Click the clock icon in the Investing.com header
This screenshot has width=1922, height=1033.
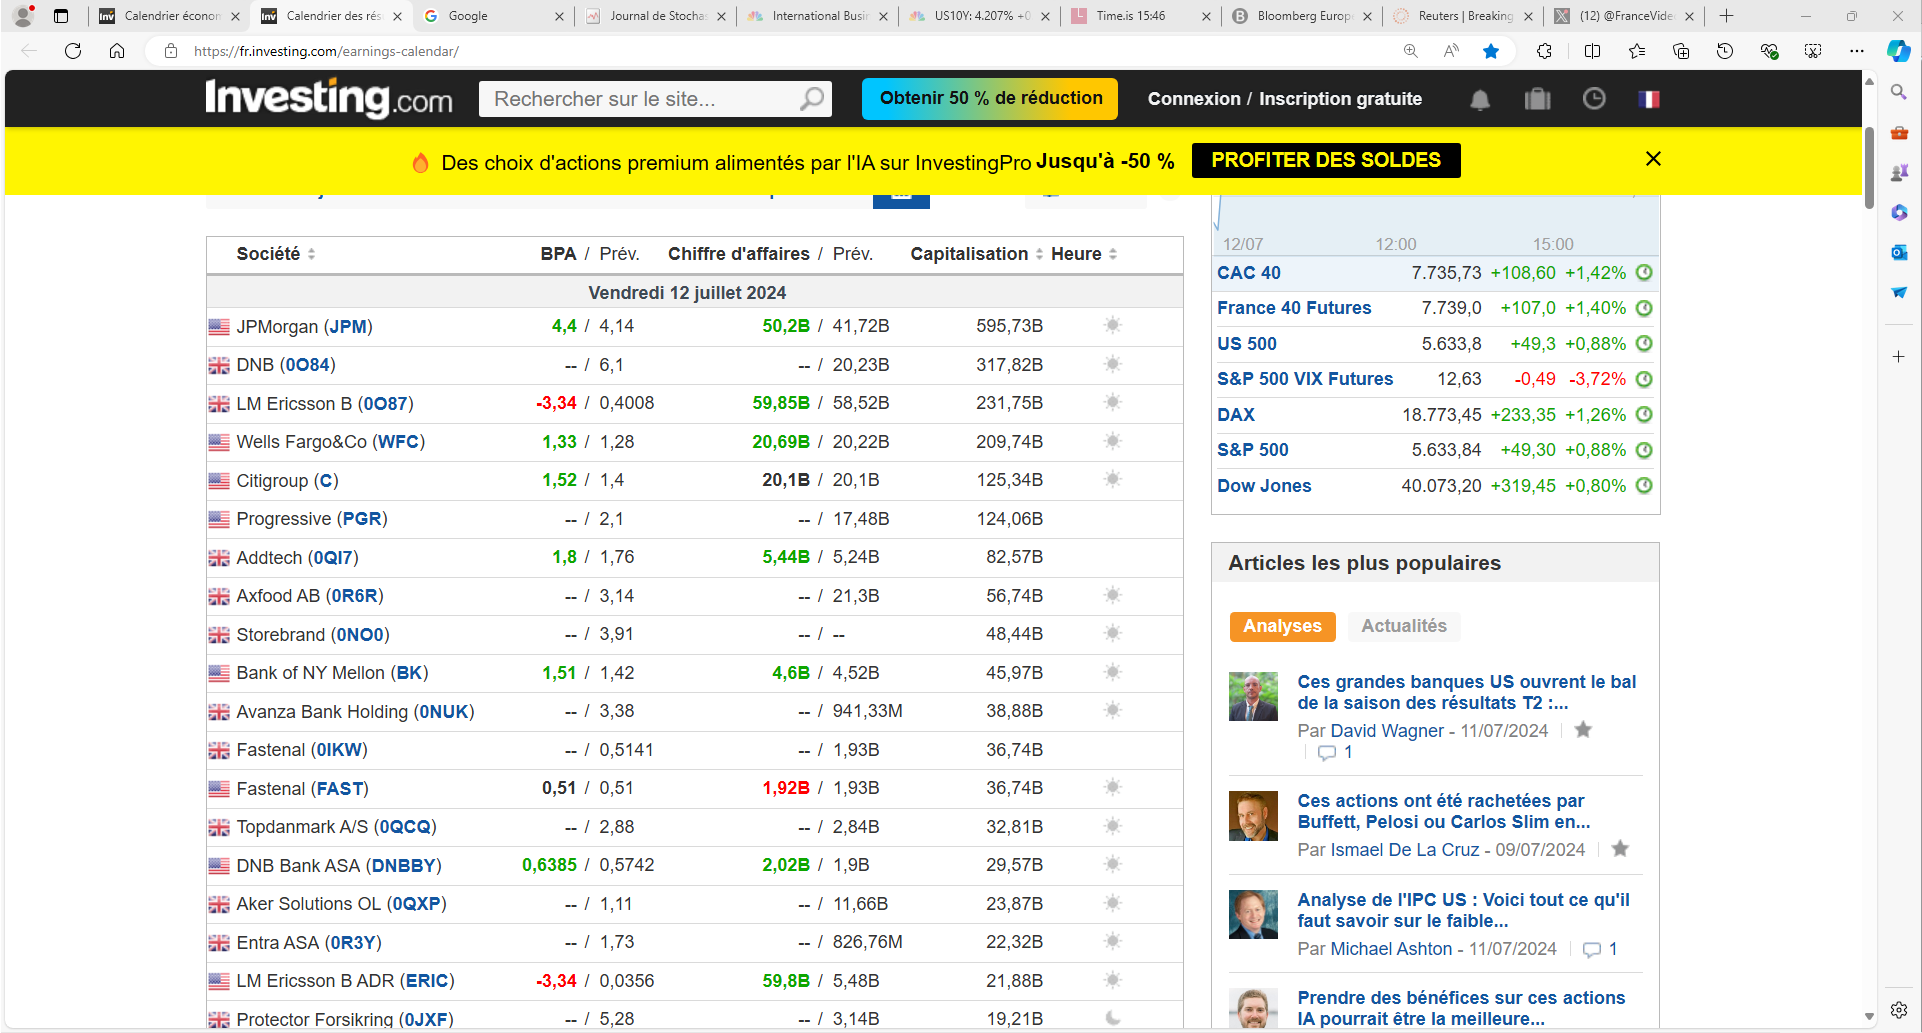coord(1594,98)
